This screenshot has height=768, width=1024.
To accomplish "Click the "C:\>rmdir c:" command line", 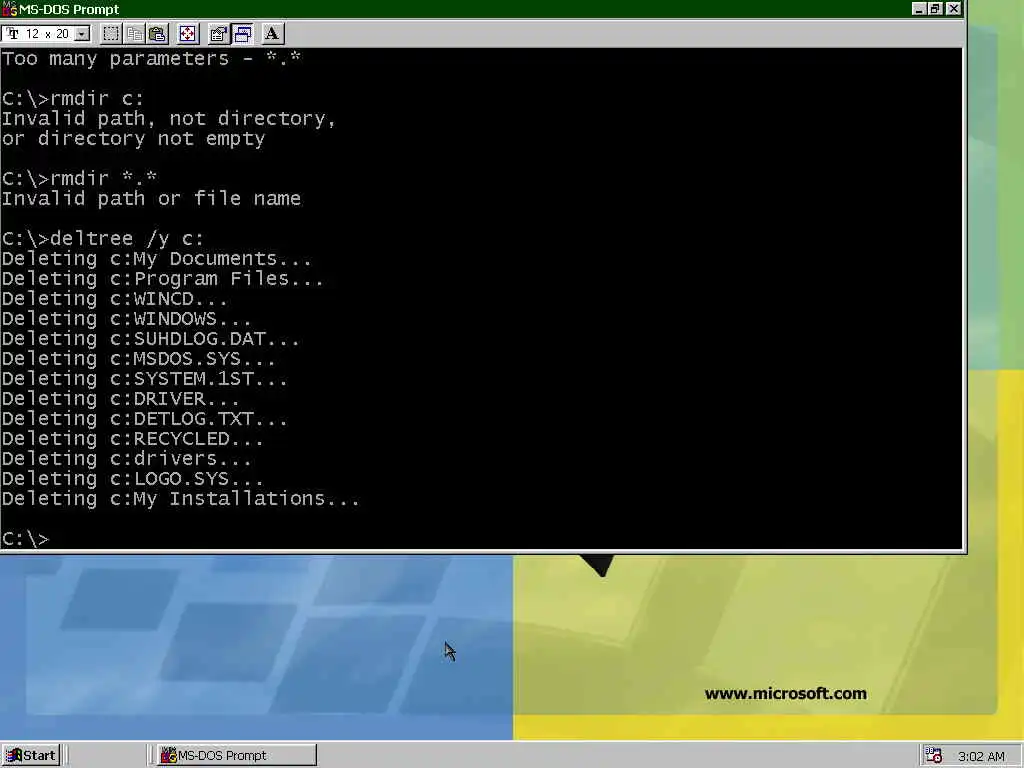I will coord(72,99).
